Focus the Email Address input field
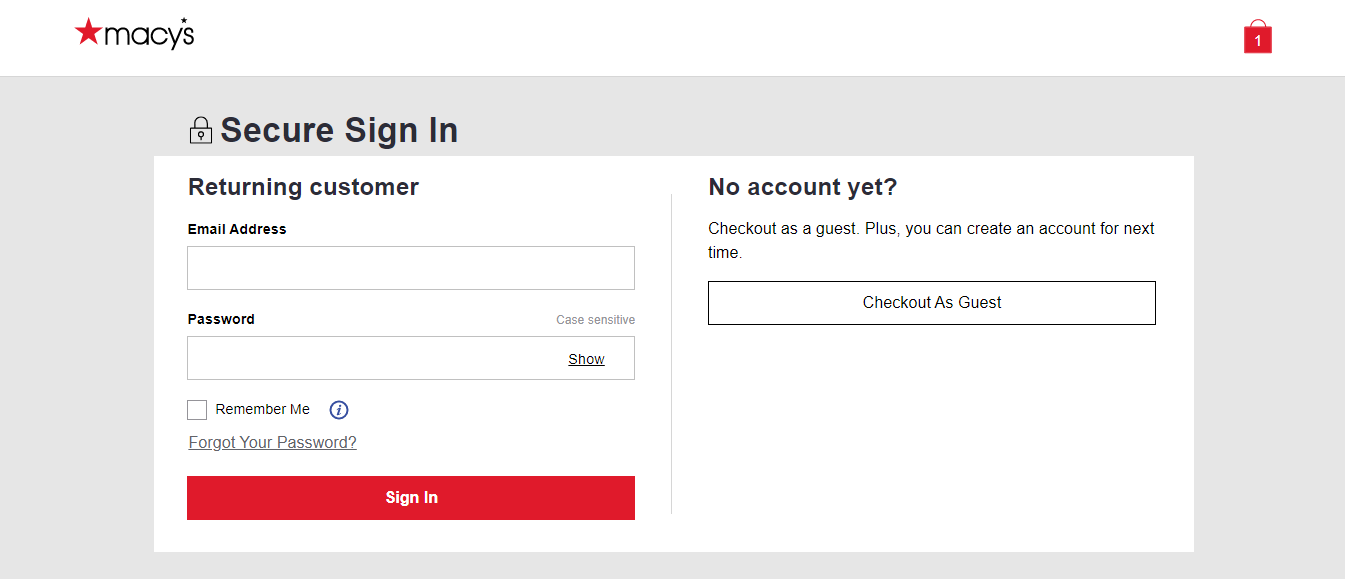 point(410,268)
